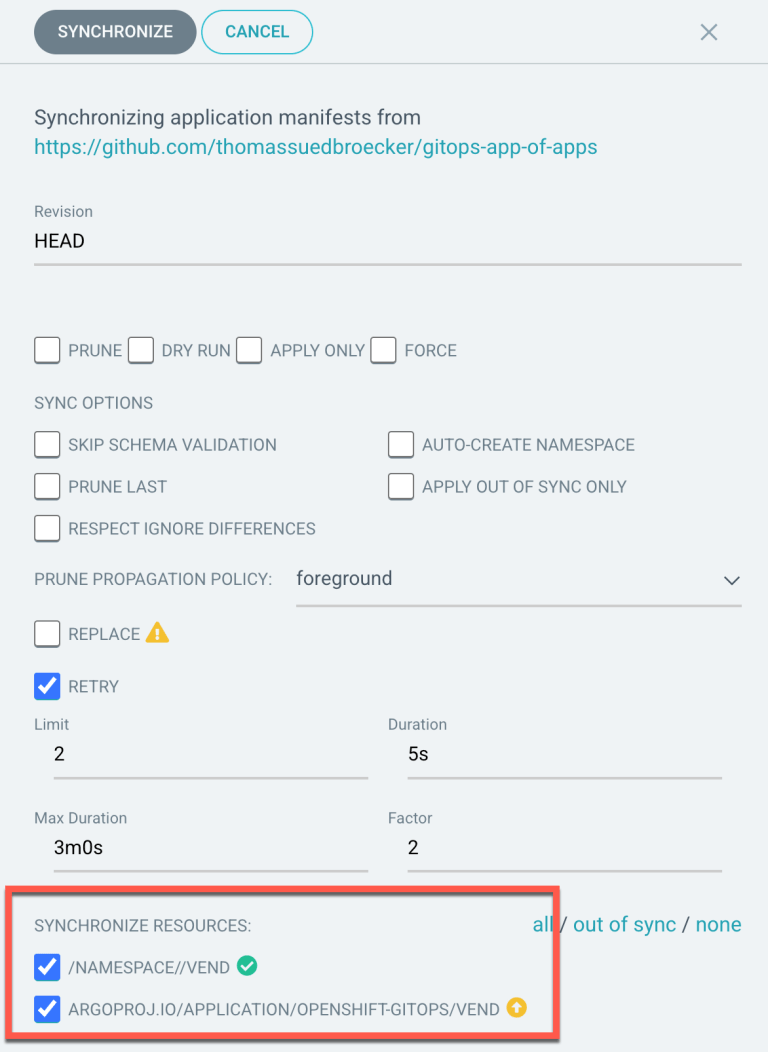Click the X close icon at top right
The image size is (768, 1052).
(709, 31)
